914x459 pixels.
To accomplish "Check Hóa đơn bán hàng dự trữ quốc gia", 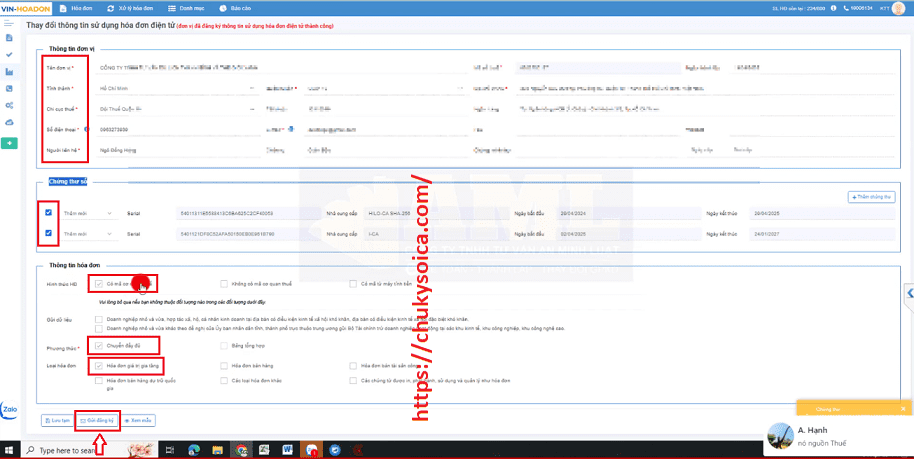I will tap(99, 381).
